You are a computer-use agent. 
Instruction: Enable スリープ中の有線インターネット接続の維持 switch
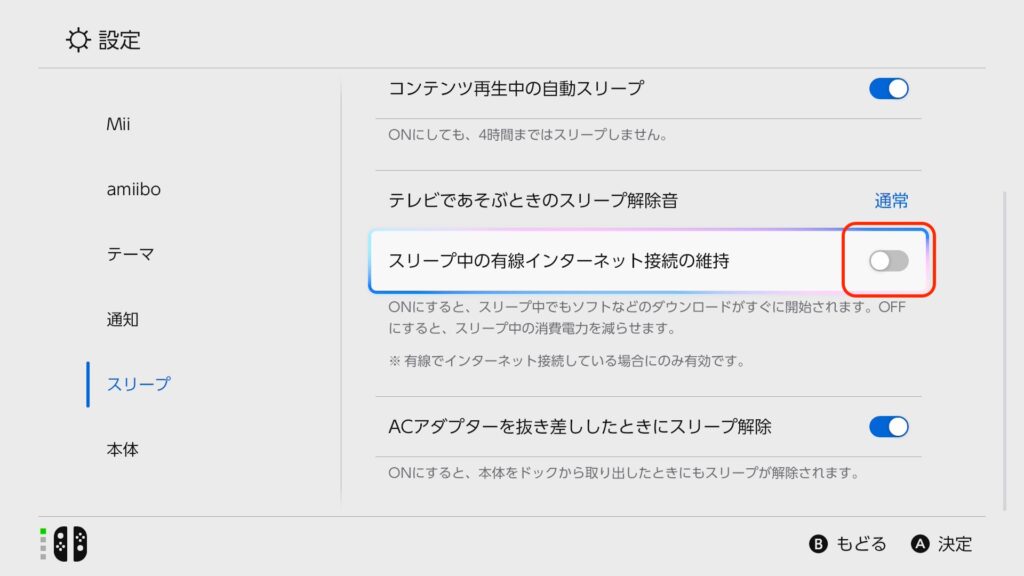click(888, 261)
